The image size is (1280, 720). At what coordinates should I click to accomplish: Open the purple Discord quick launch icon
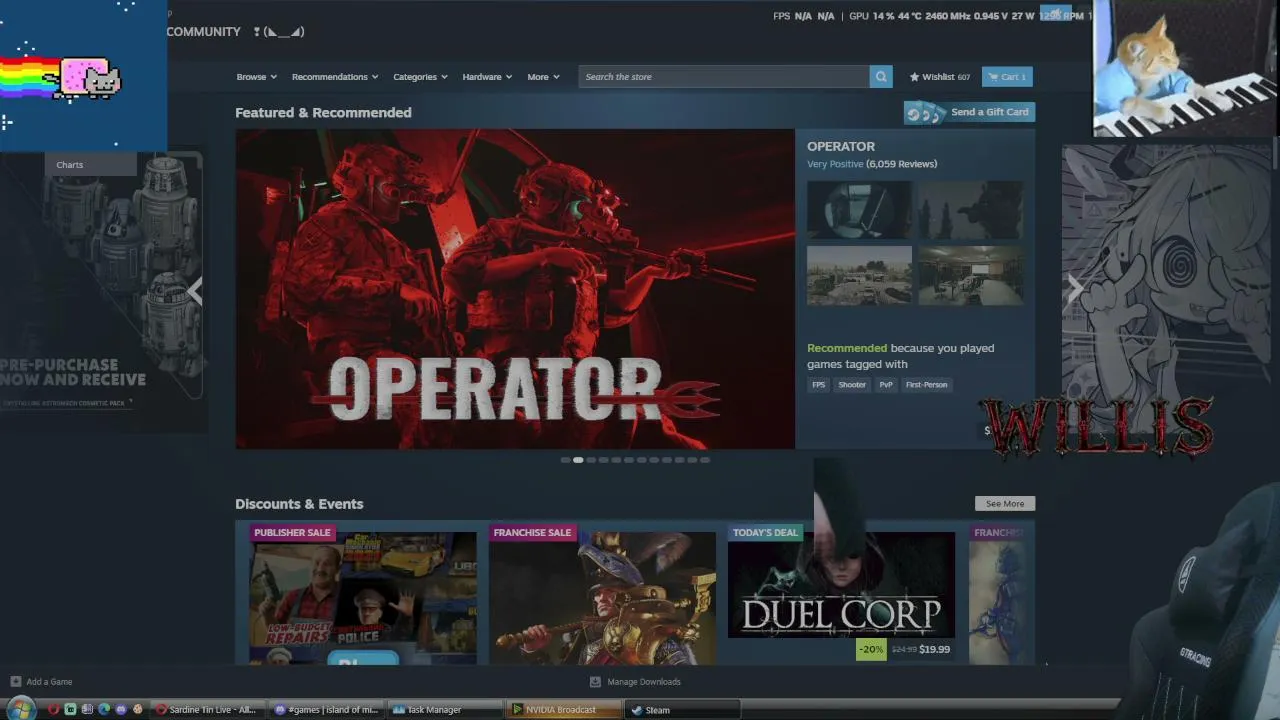(x=121, y=710)
